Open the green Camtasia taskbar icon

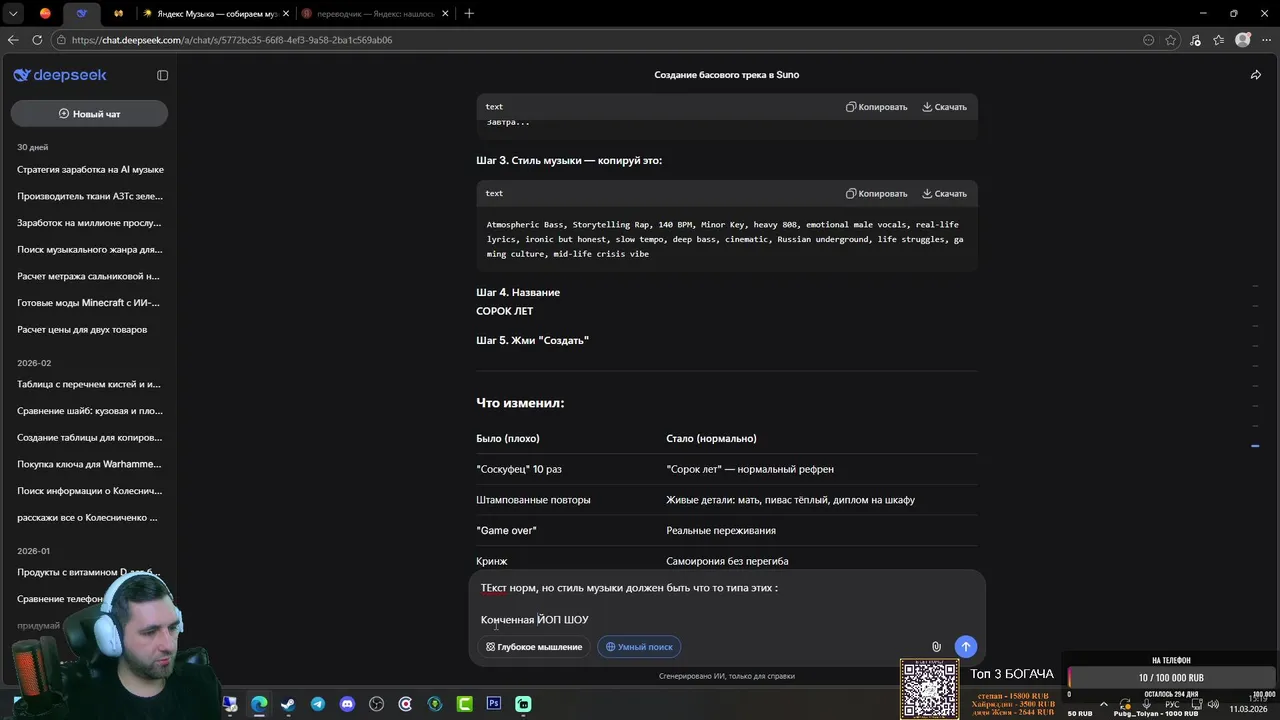[464, 704]
